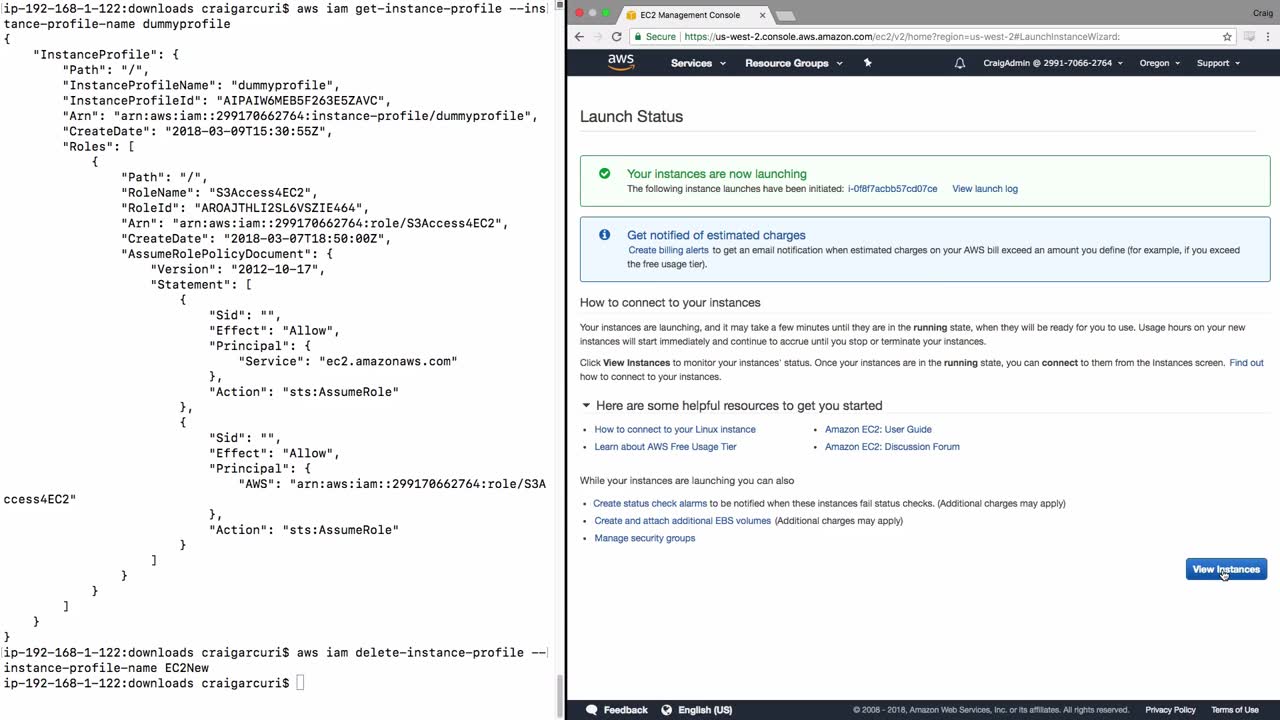The width and height of the screenshot is (1280, 720).
Task: Go back using the browser back arrow
Action: pyautogui.click(x=579, y=37)
